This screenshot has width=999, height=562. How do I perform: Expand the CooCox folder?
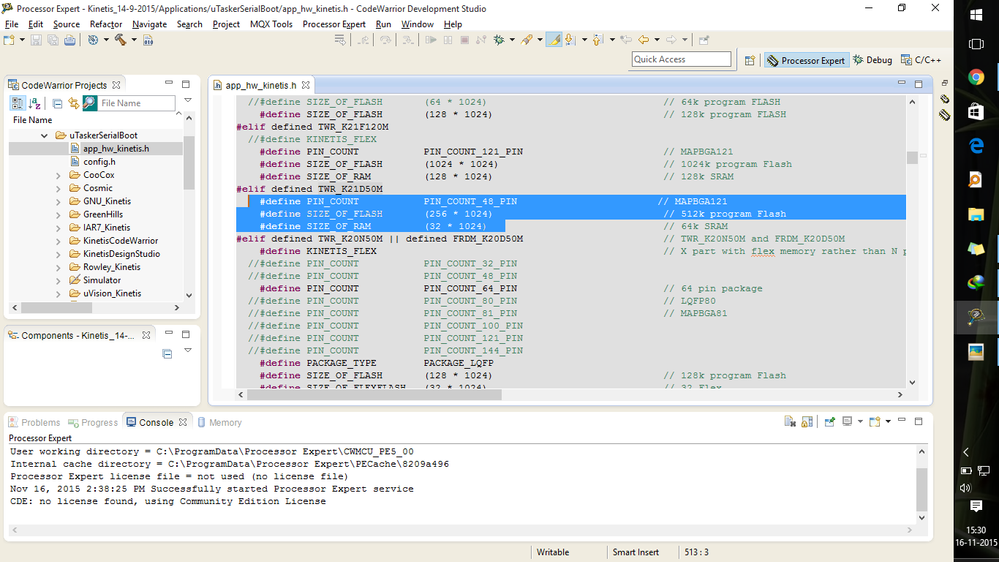(58, 175)
